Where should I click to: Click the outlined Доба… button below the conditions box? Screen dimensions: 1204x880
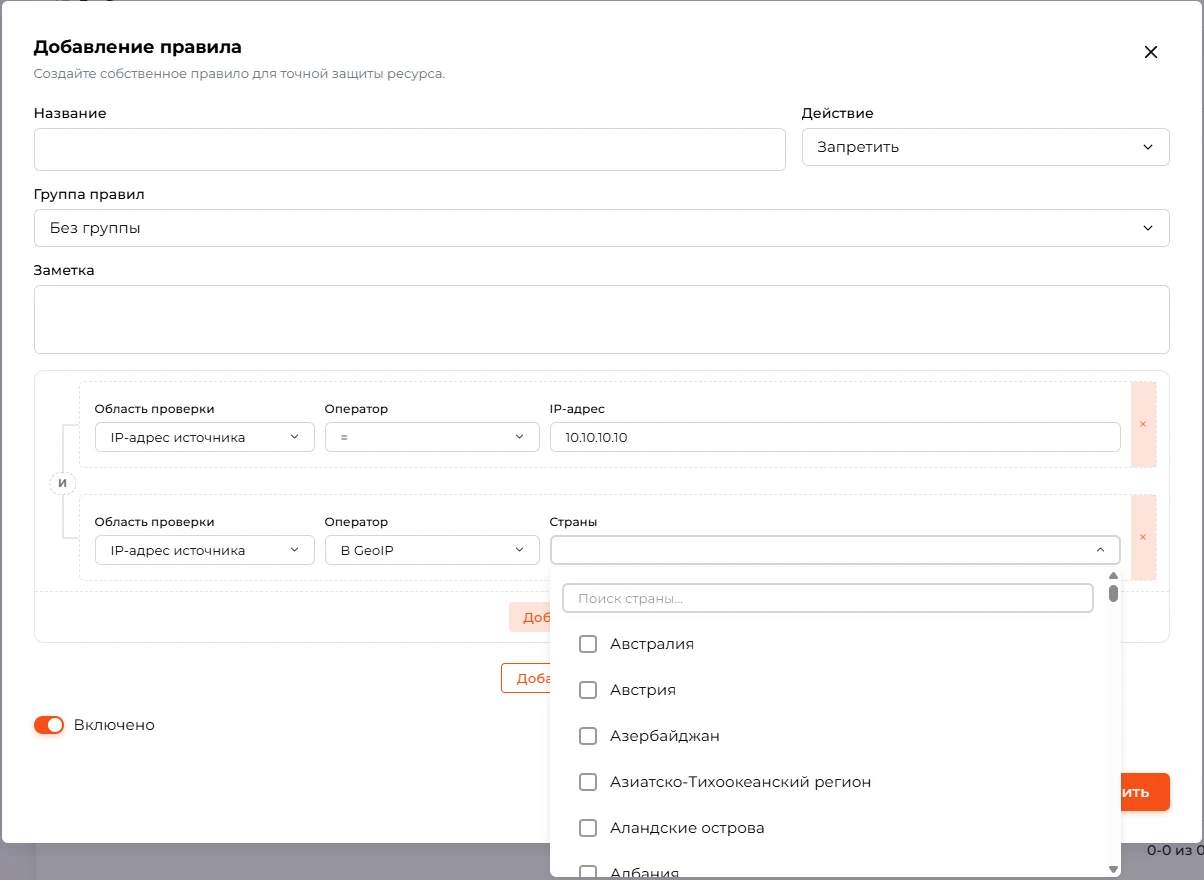(x=526, y=678)
